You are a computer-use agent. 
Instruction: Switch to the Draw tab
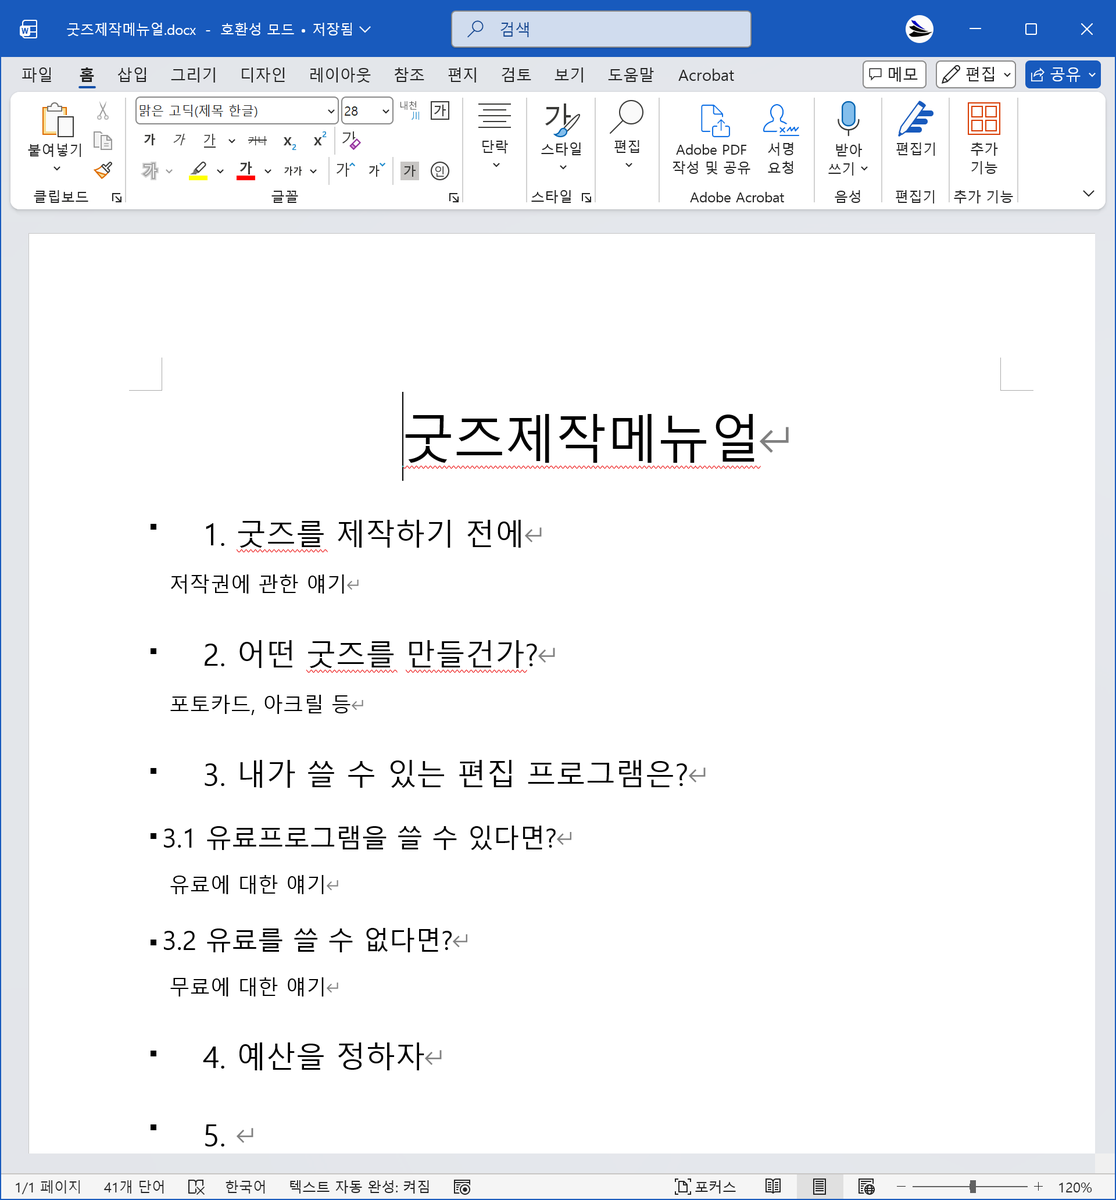click(x=194, y=75)
